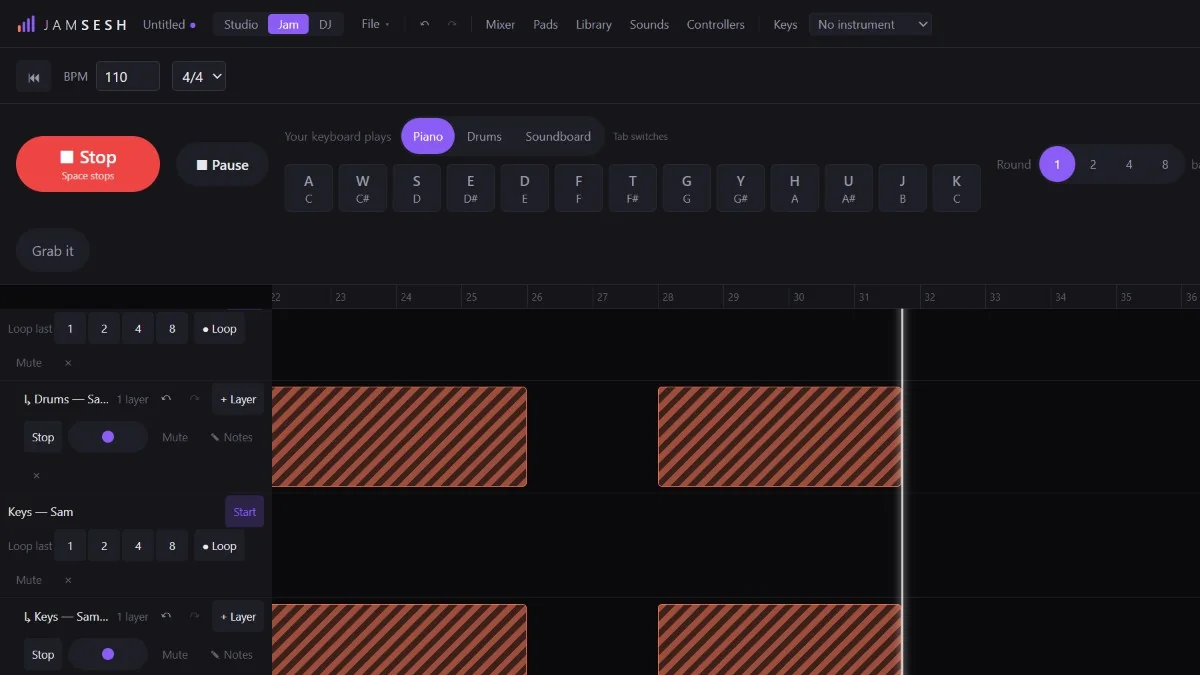Open the time signature 4/4 dropdown

[x=199, y=77]
